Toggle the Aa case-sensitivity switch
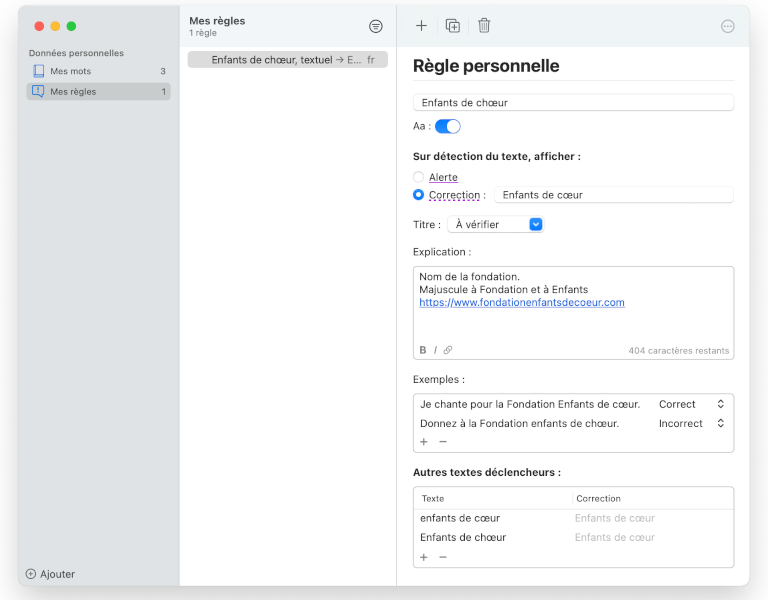 [x=448, y=126]
